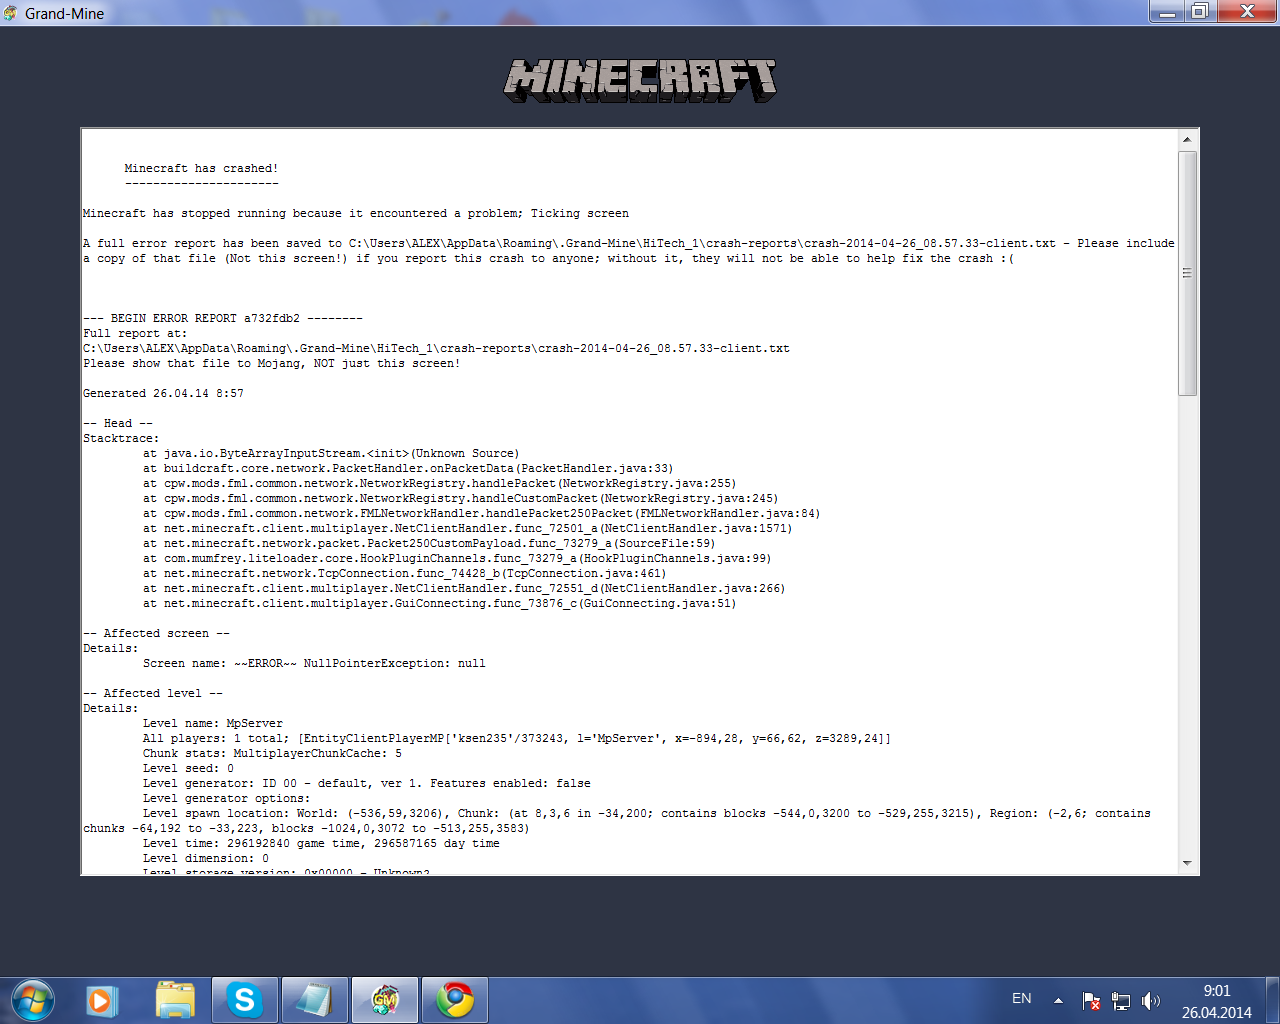Click the crash report scrollbar down arrow
Image resolution: width=1280 pixels, height=1024 pixels.
pyautogui.click(x=1187, y=863)
